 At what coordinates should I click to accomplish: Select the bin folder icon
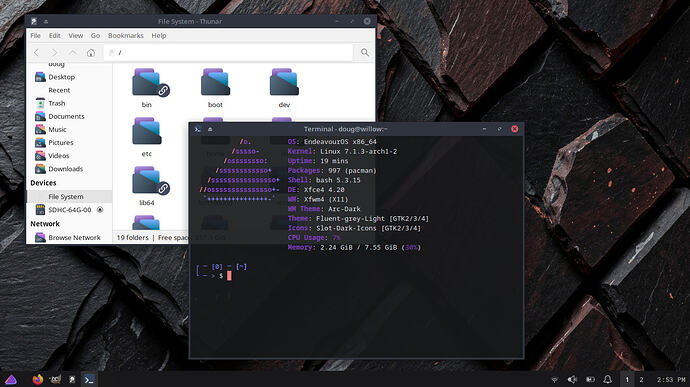coord(147,83)
